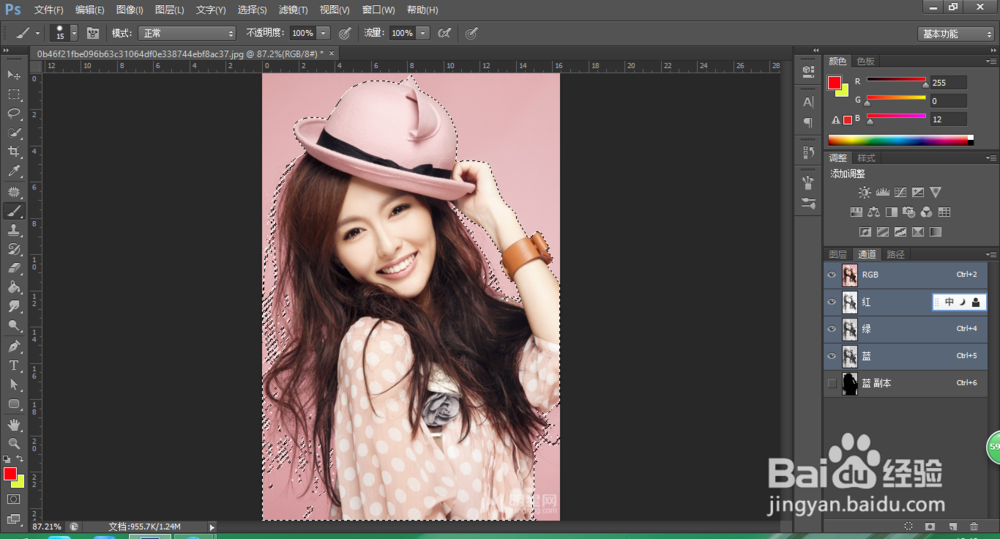This screenshot has height=539, width=1000.
Task: Open the 文件(F) menu
Action: [48, 10]
